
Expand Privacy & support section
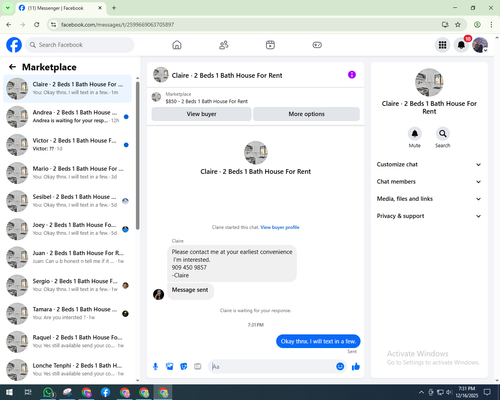pos(429,216)
